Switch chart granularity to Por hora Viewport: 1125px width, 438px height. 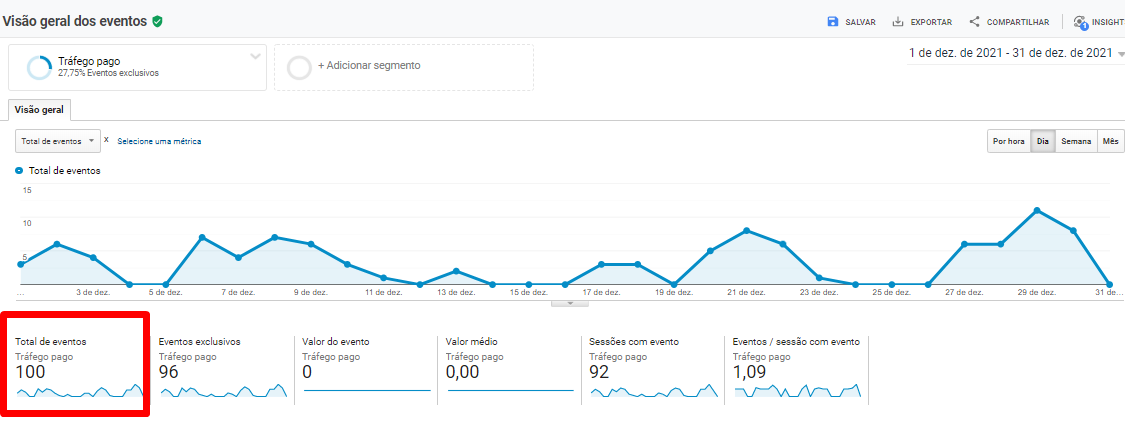(1008, 142)
